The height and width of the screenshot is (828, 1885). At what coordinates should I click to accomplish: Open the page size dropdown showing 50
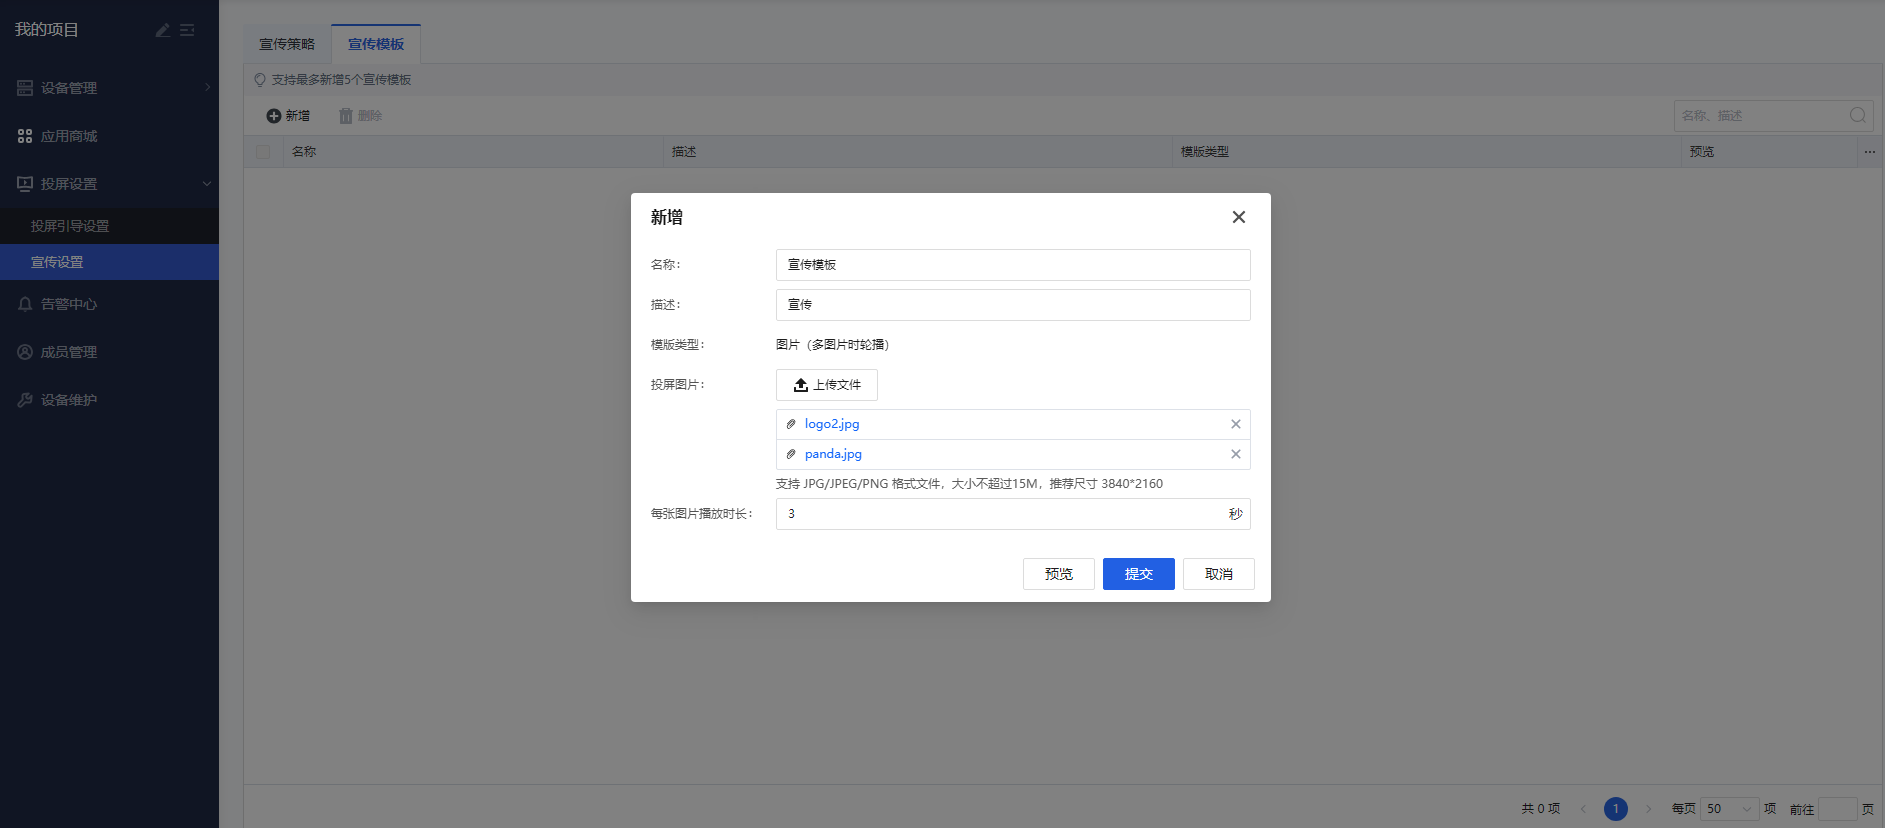(1729, 809)
